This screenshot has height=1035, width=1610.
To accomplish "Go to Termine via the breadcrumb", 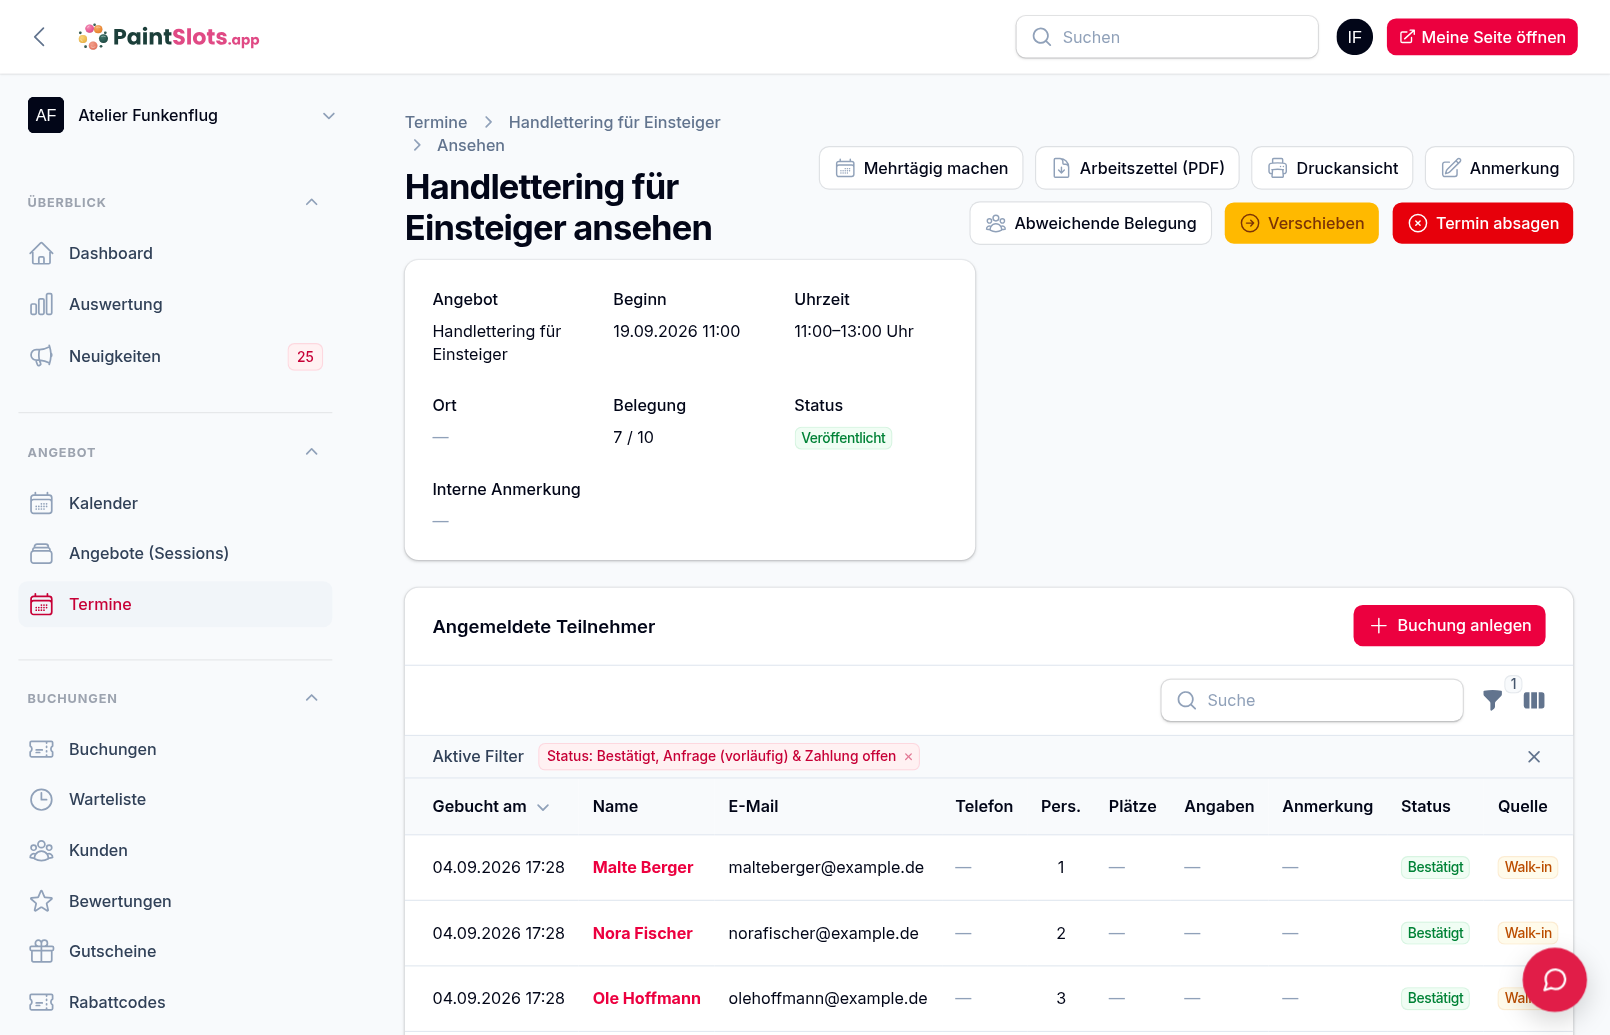I will (x=436, y=122).
